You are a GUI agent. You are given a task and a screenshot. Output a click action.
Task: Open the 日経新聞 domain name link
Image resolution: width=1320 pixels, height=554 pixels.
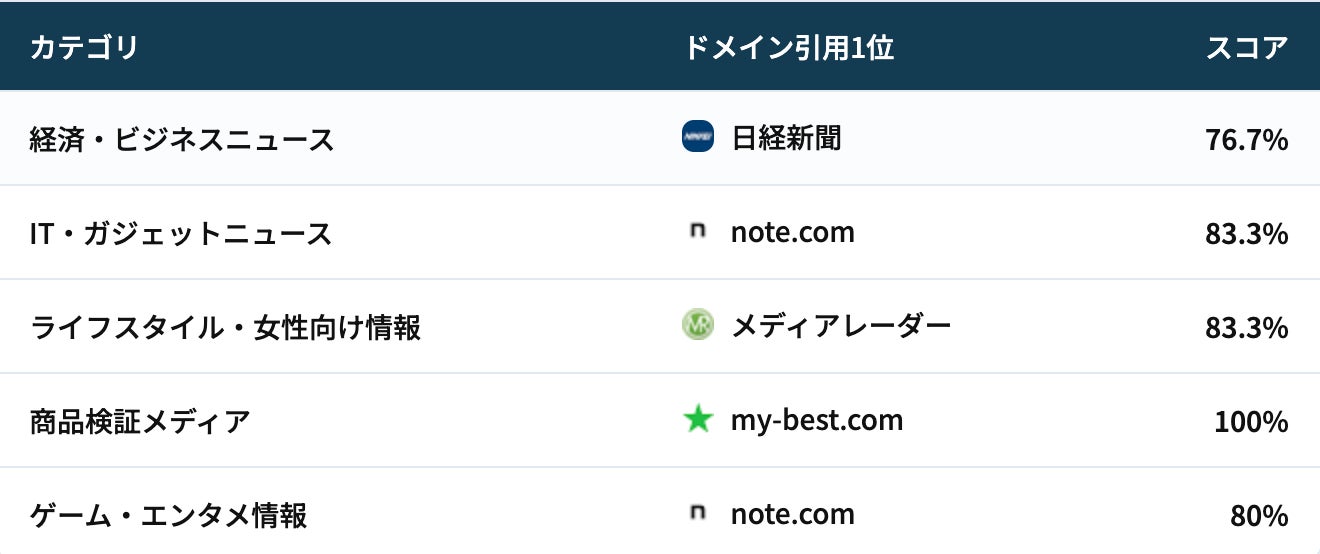[x=786, y=138]
